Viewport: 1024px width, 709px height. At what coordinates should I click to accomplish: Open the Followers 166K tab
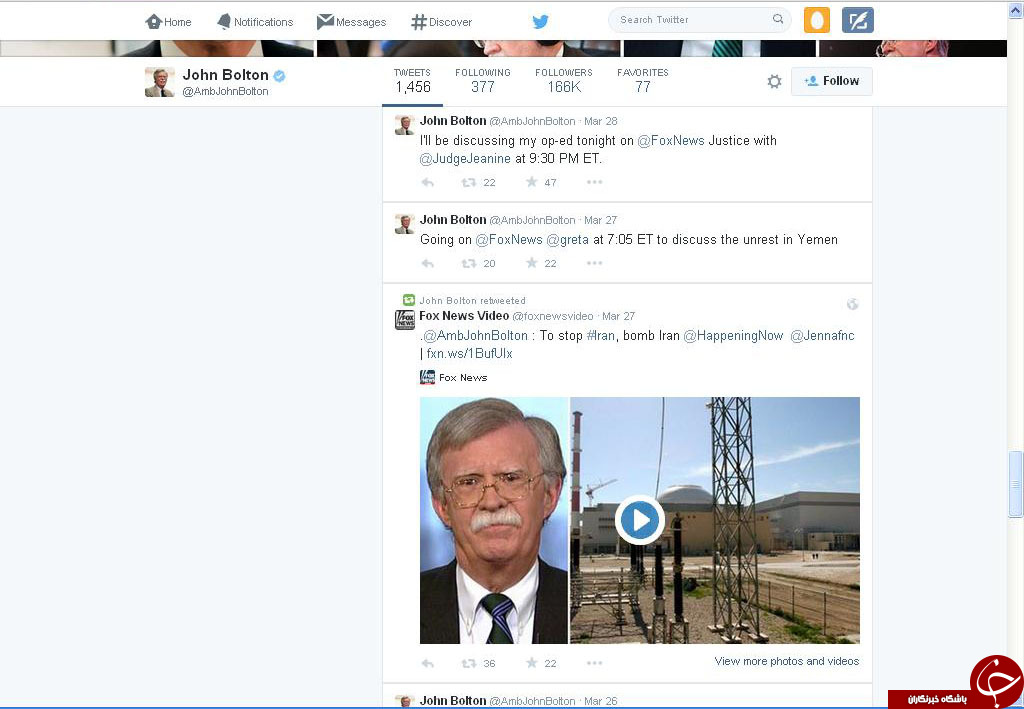(x=564, y=81)
